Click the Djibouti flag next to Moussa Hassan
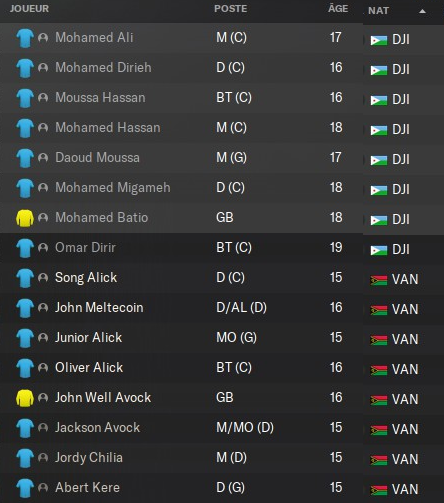444x503 pixels. 379,100
